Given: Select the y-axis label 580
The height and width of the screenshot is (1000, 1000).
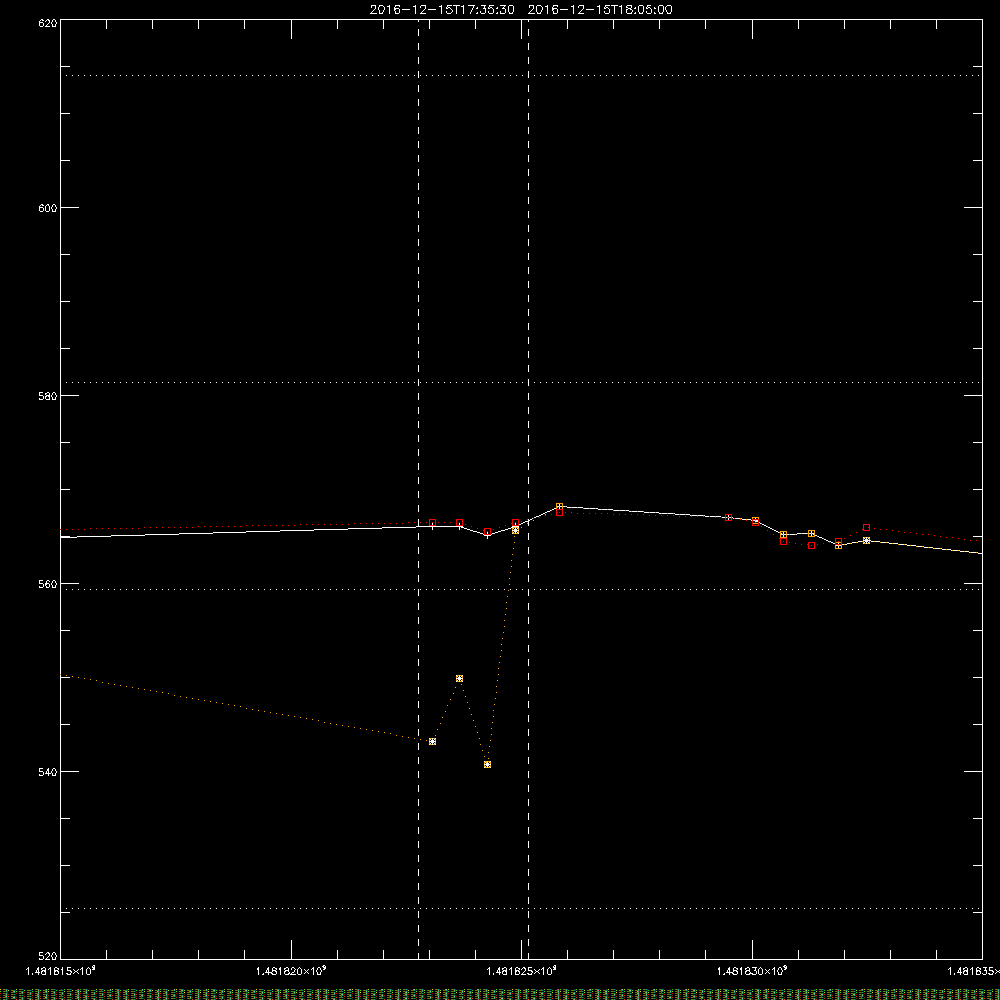Looking at the screenshot, I should (49, 395).
